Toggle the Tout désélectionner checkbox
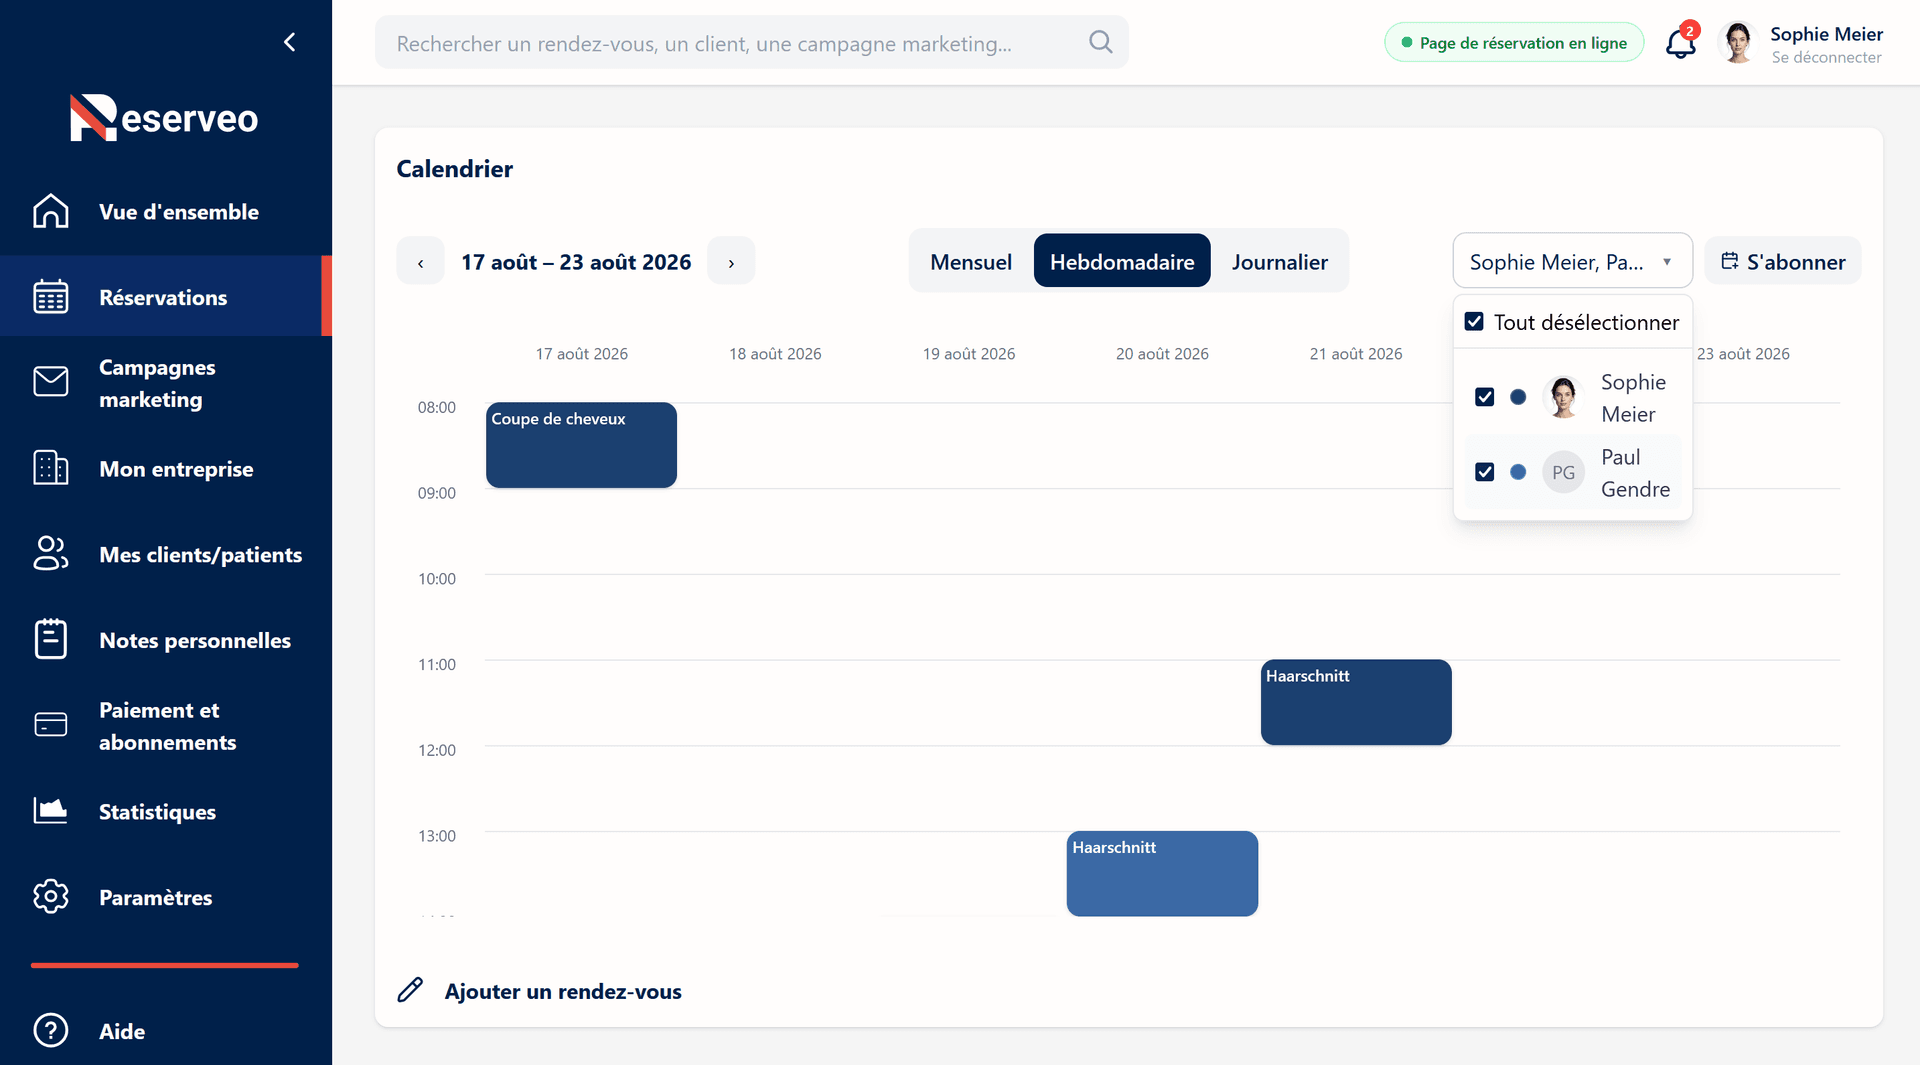1920x1065 pixels. tap(1474, 322)
